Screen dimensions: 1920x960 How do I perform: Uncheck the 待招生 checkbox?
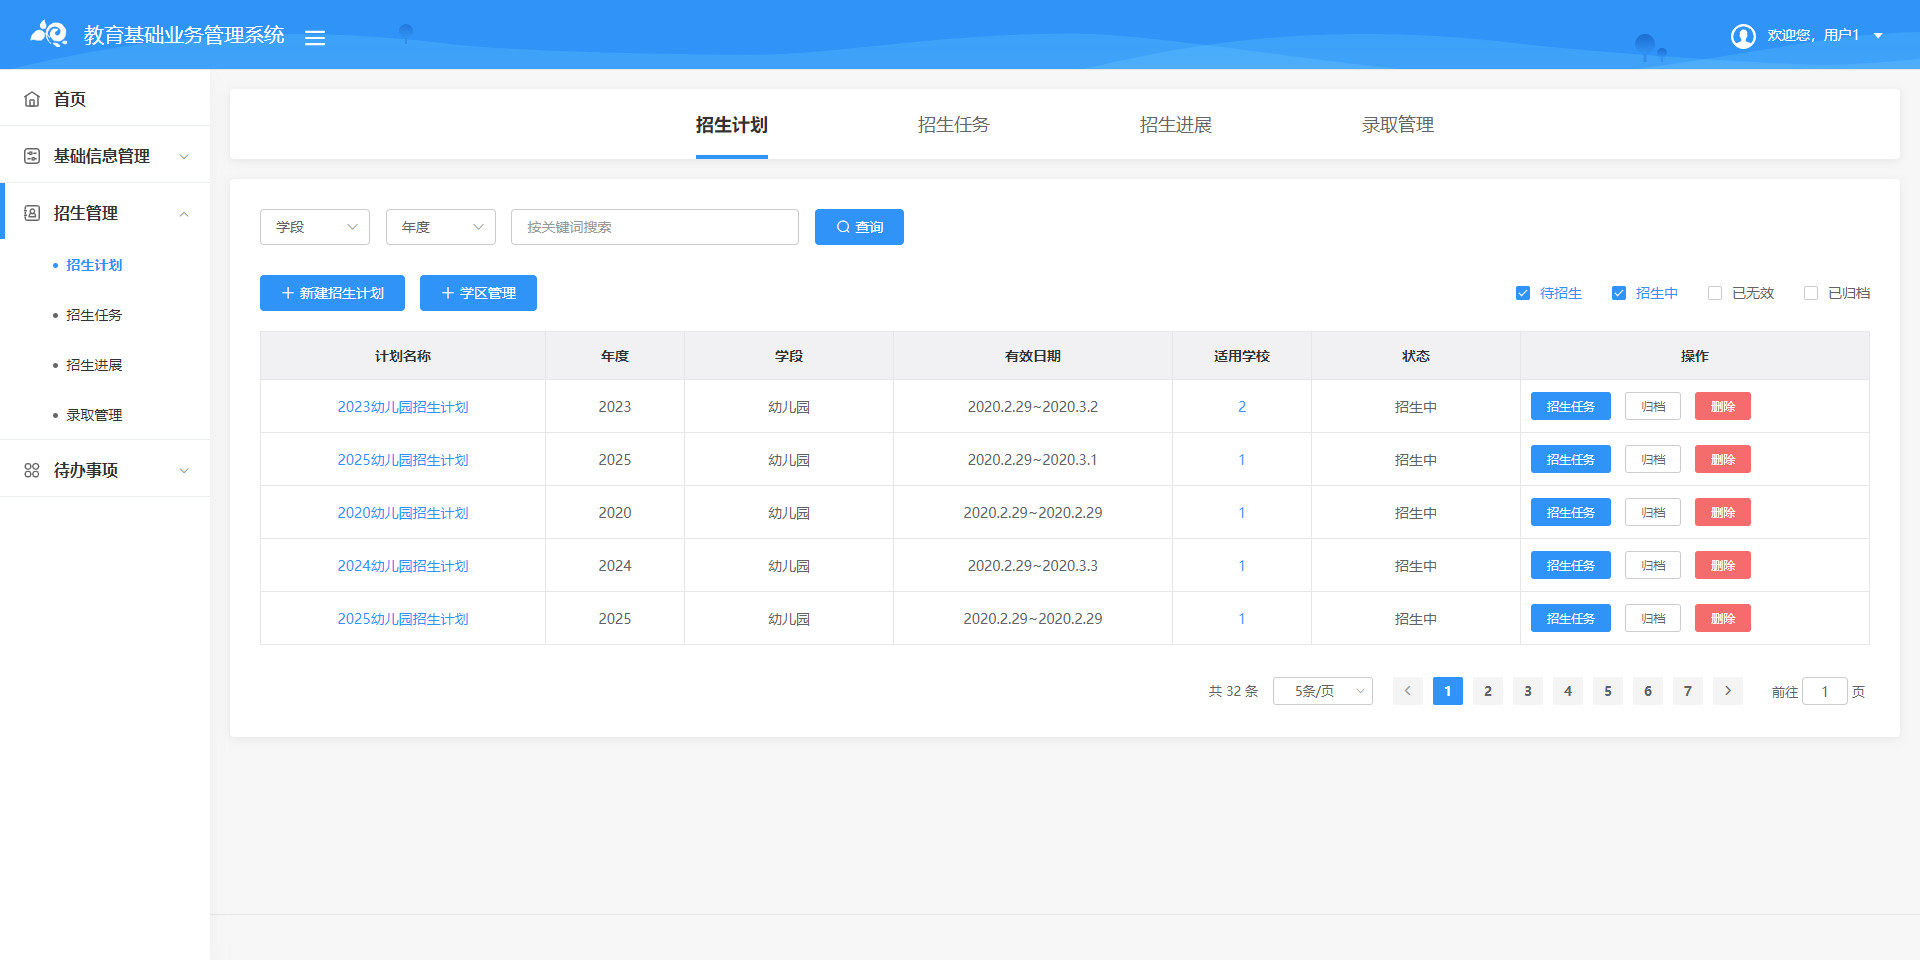point(1523,293)
